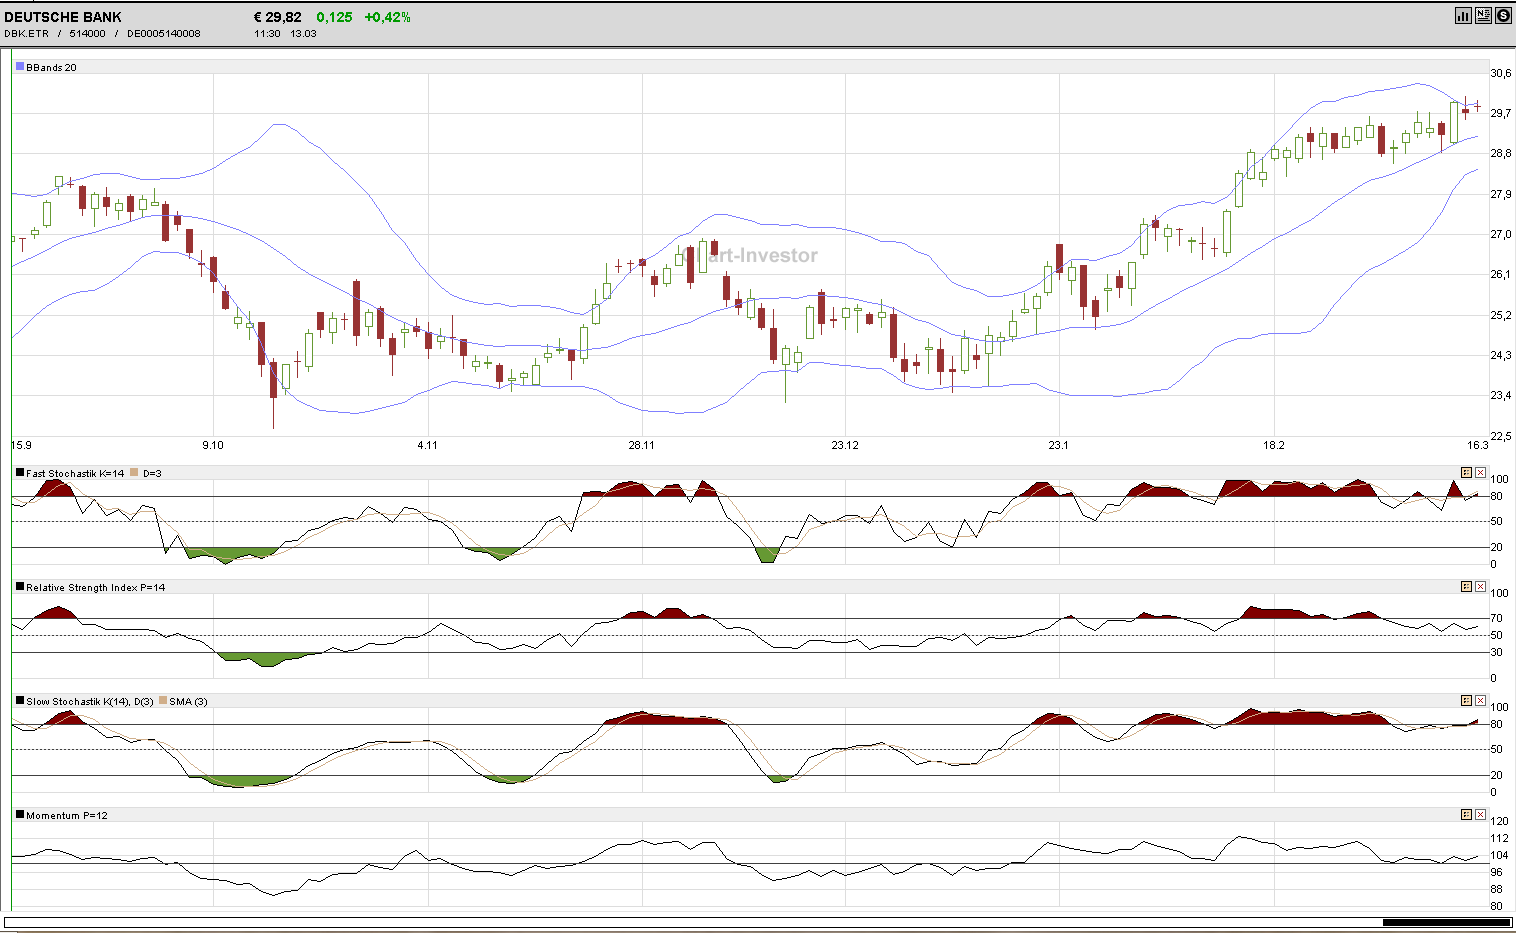This screenshot has width=1516, height=933.
Task: Close the Slow Stochastik indicator panel
Action: (x=1481, y=701)
